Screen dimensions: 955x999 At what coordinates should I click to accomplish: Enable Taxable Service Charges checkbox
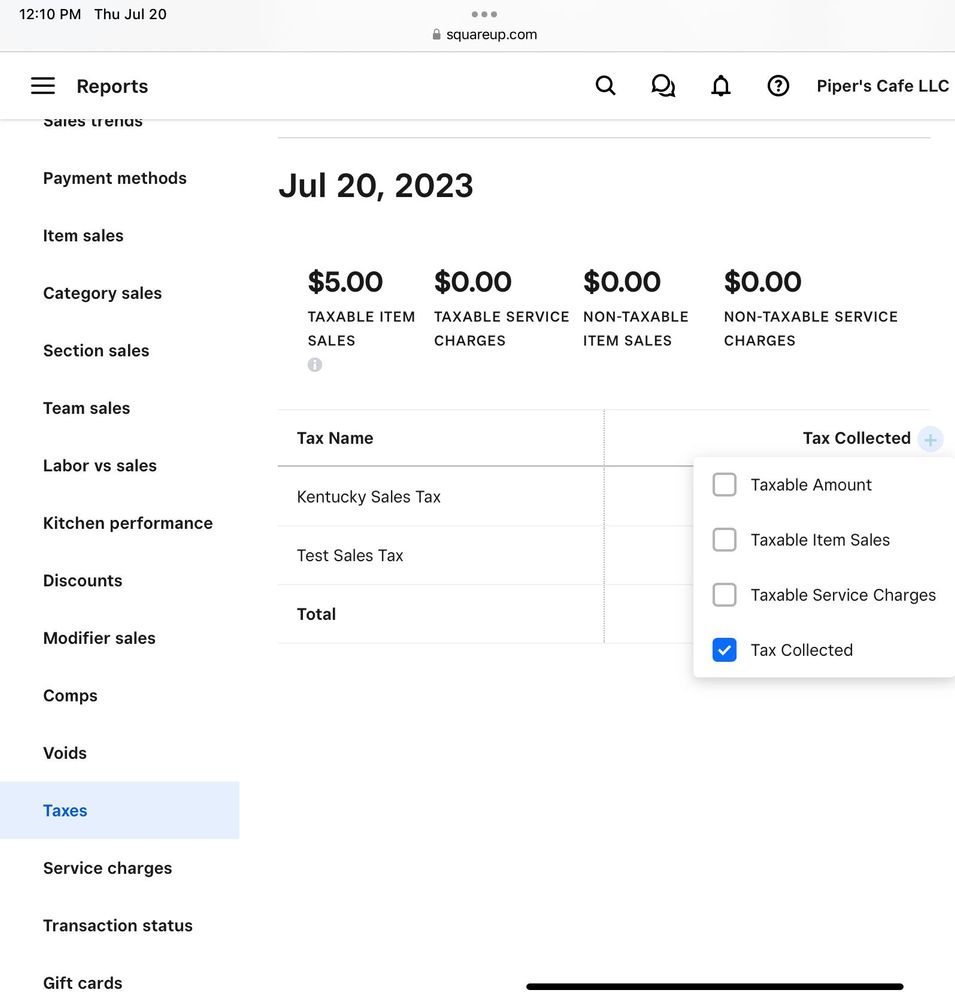(724, 595)
